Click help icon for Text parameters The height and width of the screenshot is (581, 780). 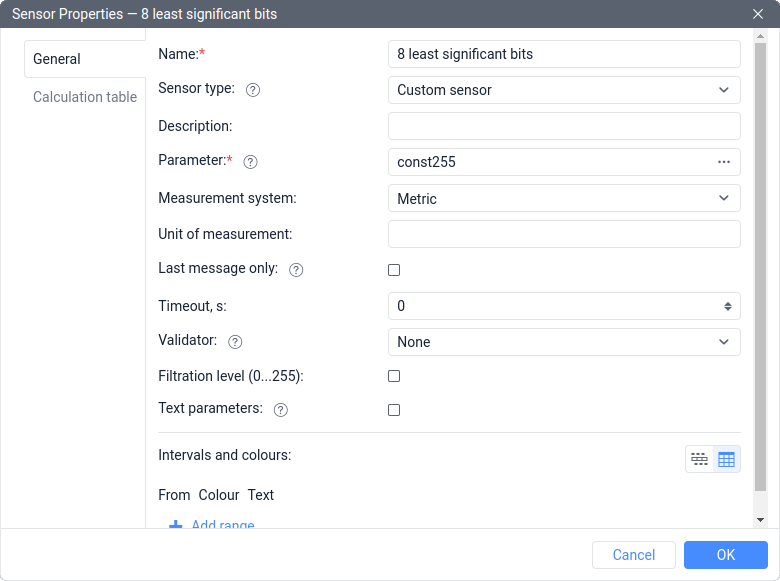click(x=281, y=410)
